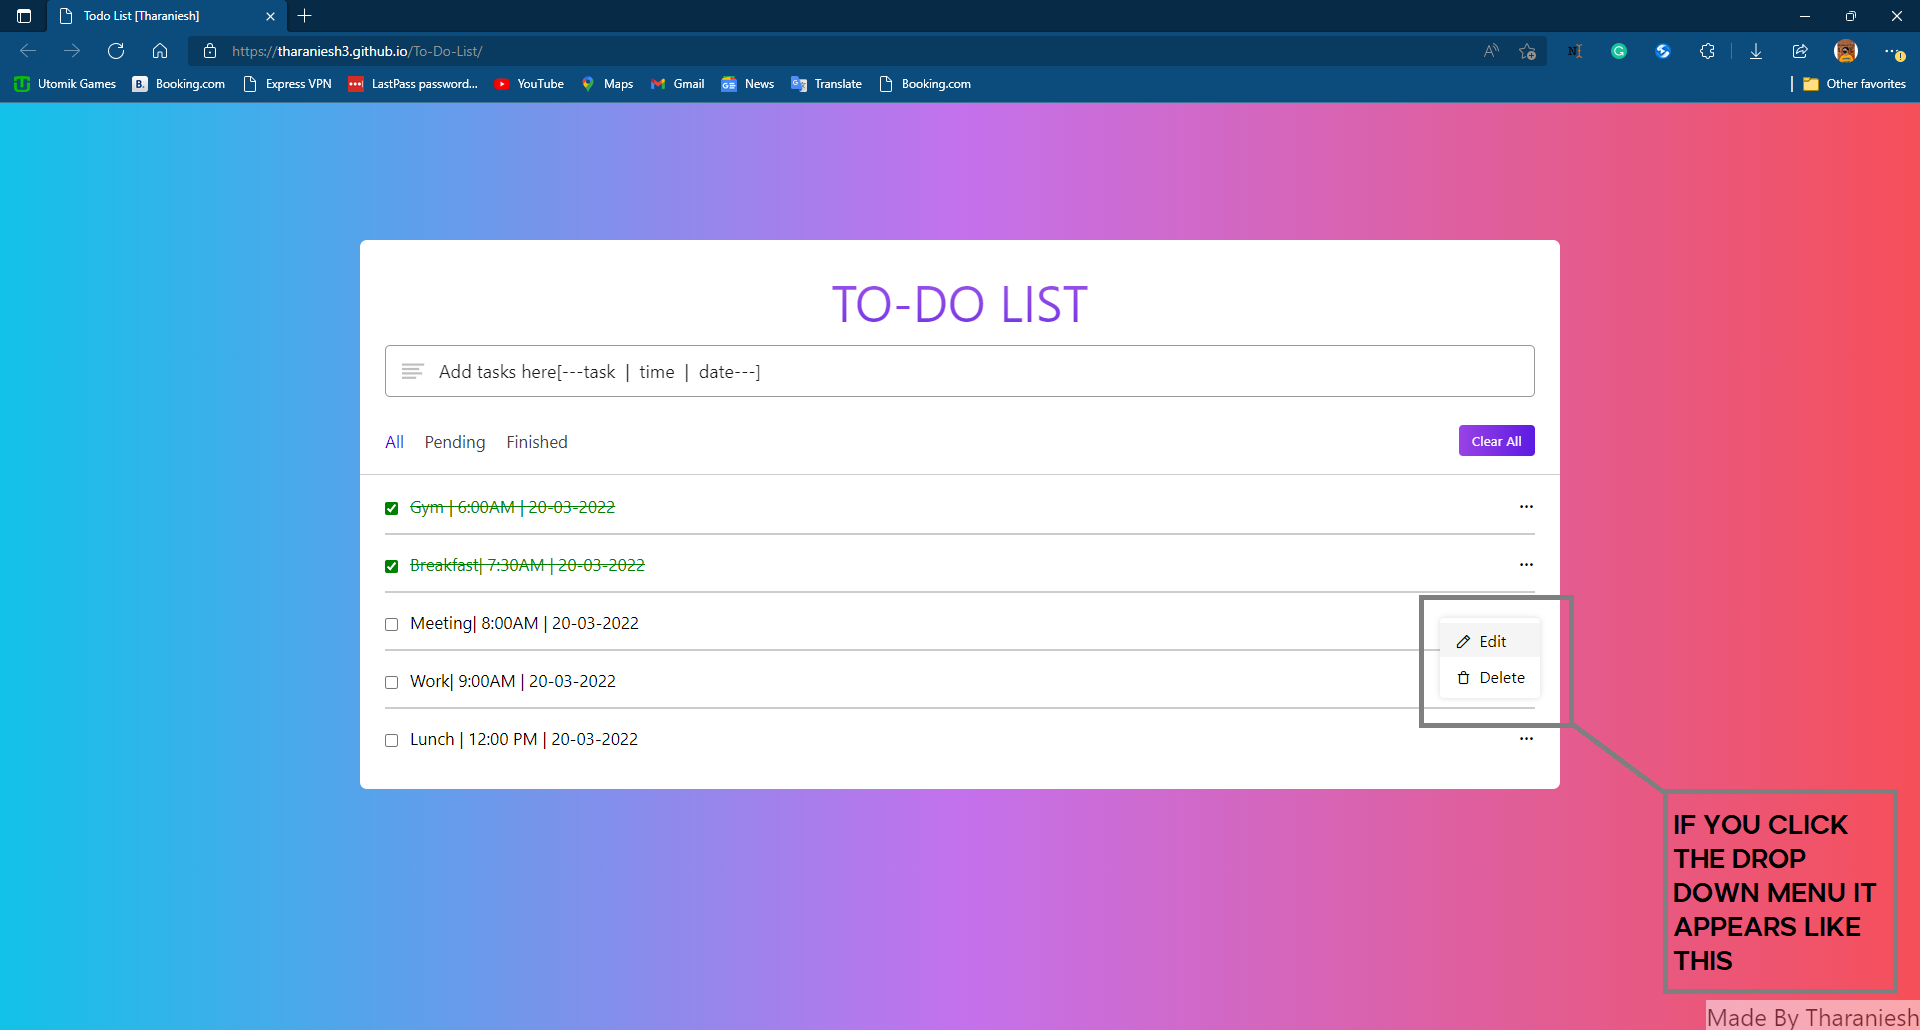The image size is (1920, 1030).
Task: Check the Meeting task checkbox
Action: (392, 624)
